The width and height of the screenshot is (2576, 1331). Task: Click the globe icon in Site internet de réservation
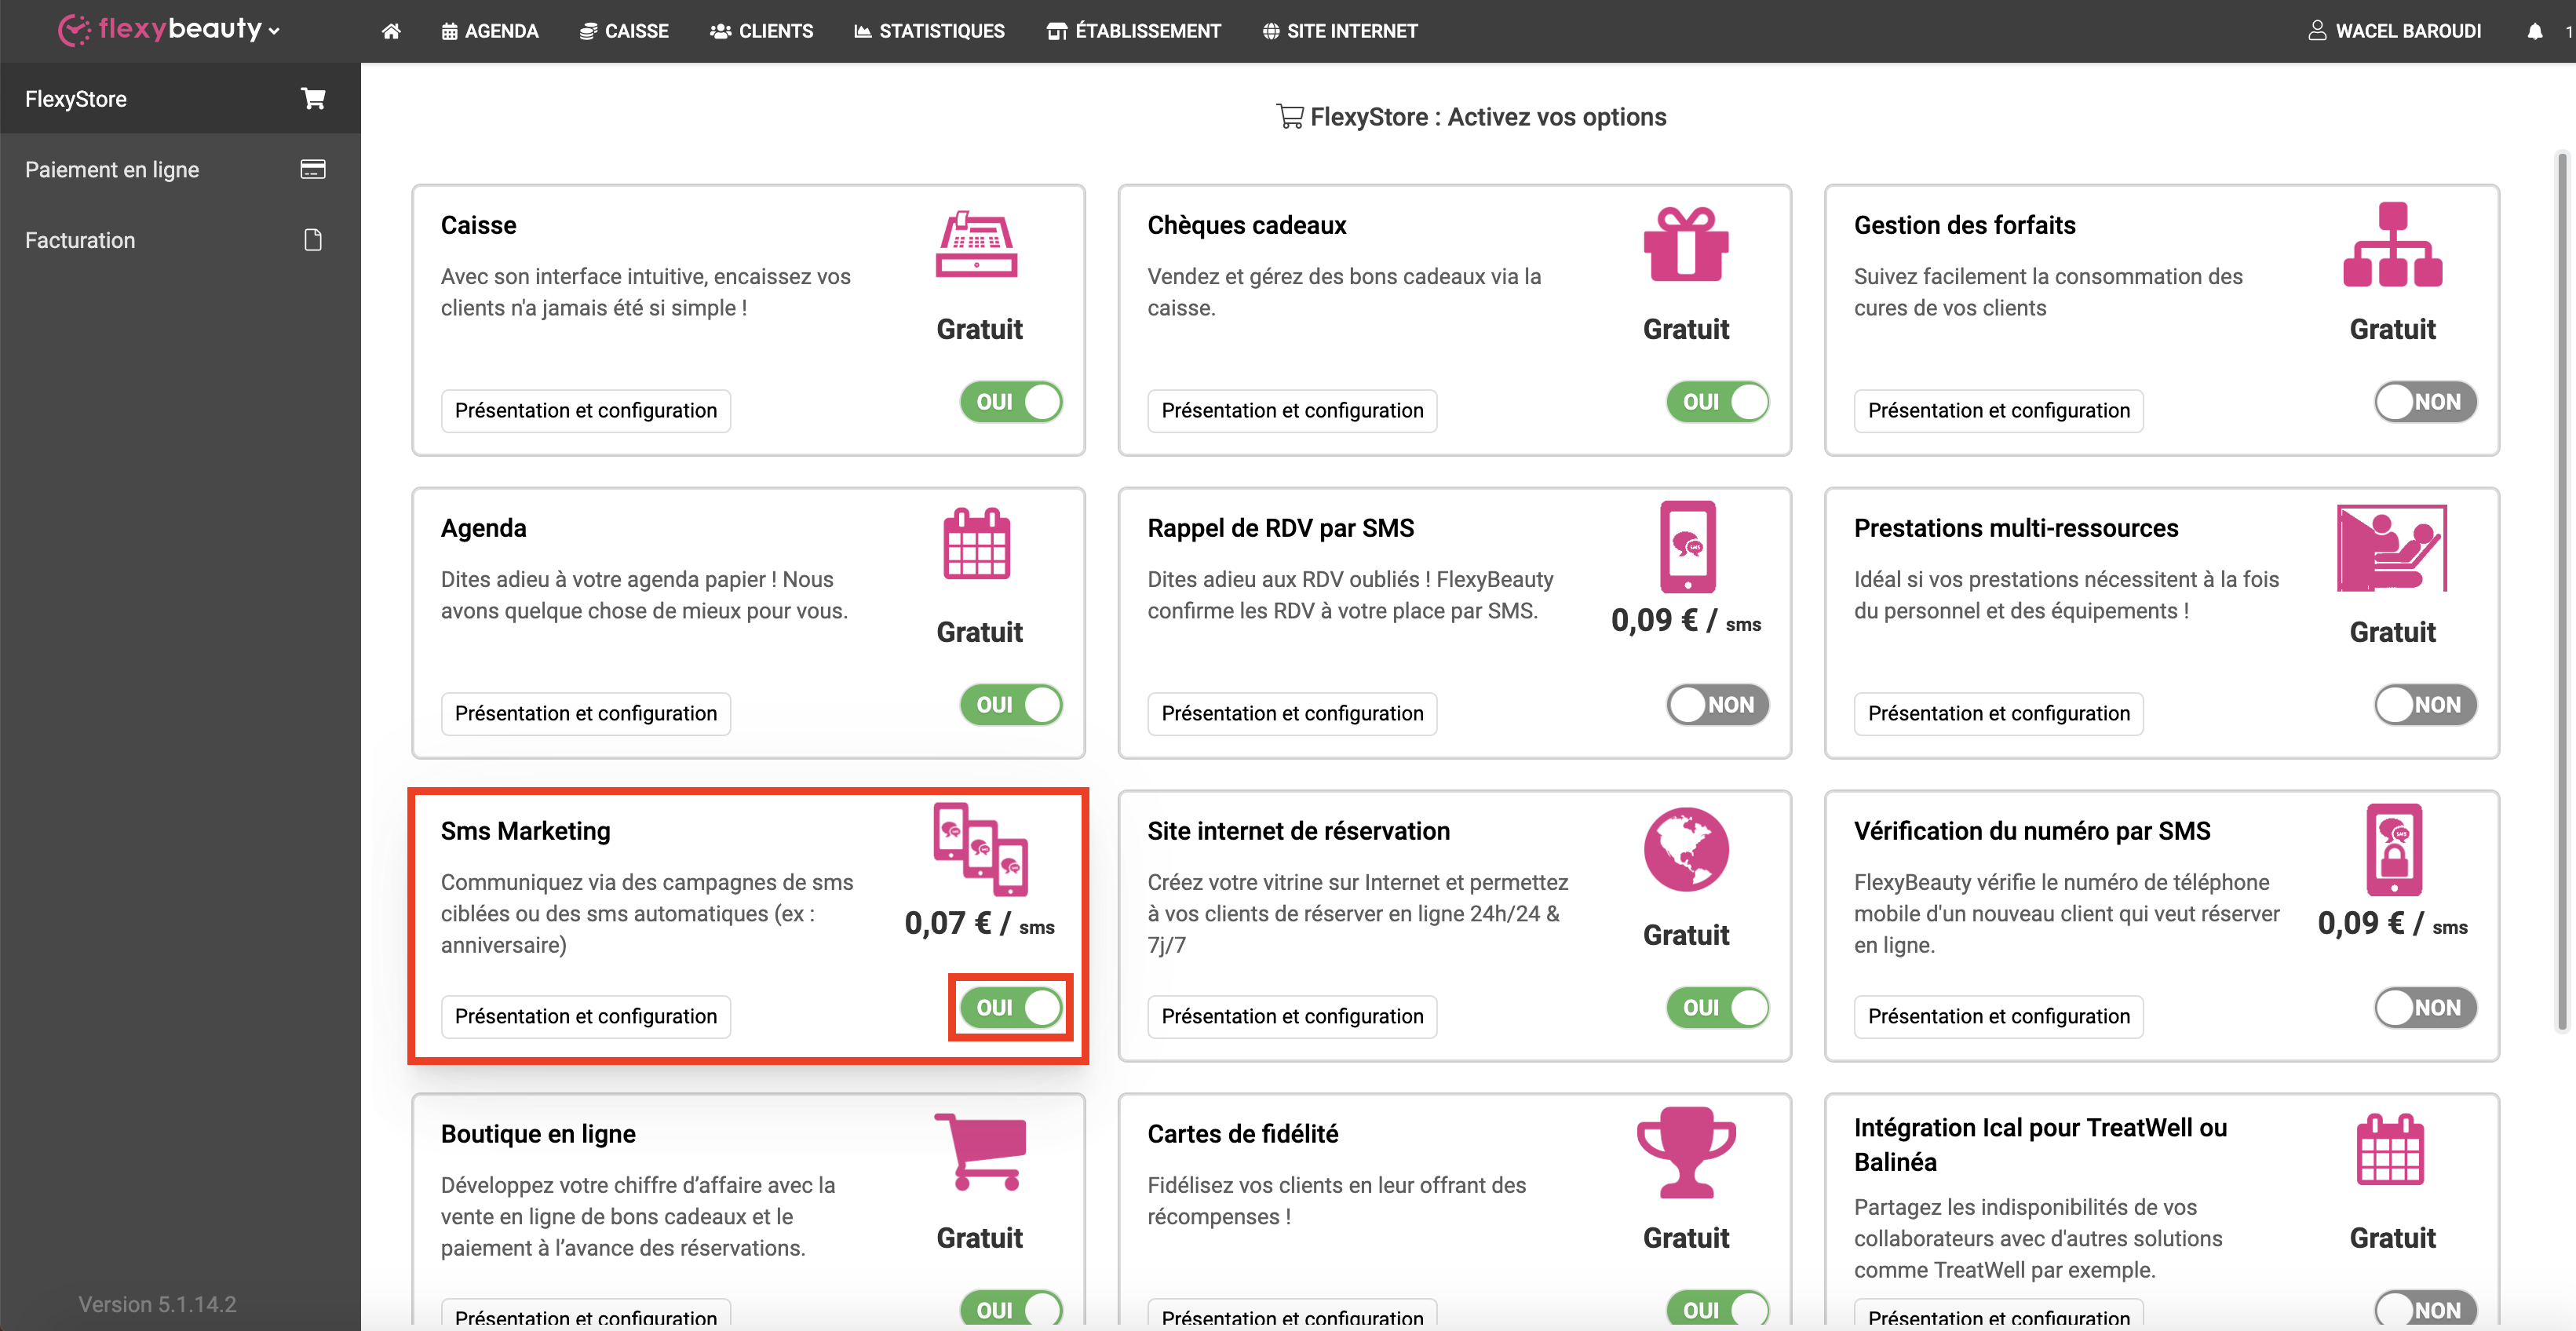click(1686, 850)
